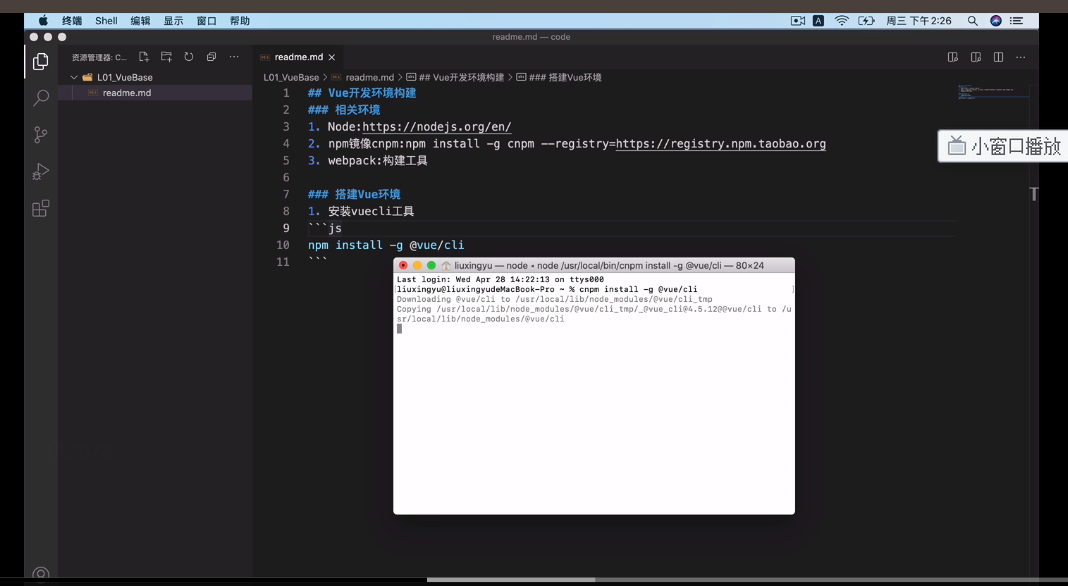Click line number 6 in the gutter
The height and width of the screenshot is (586, 1068).
pos(286,177)
